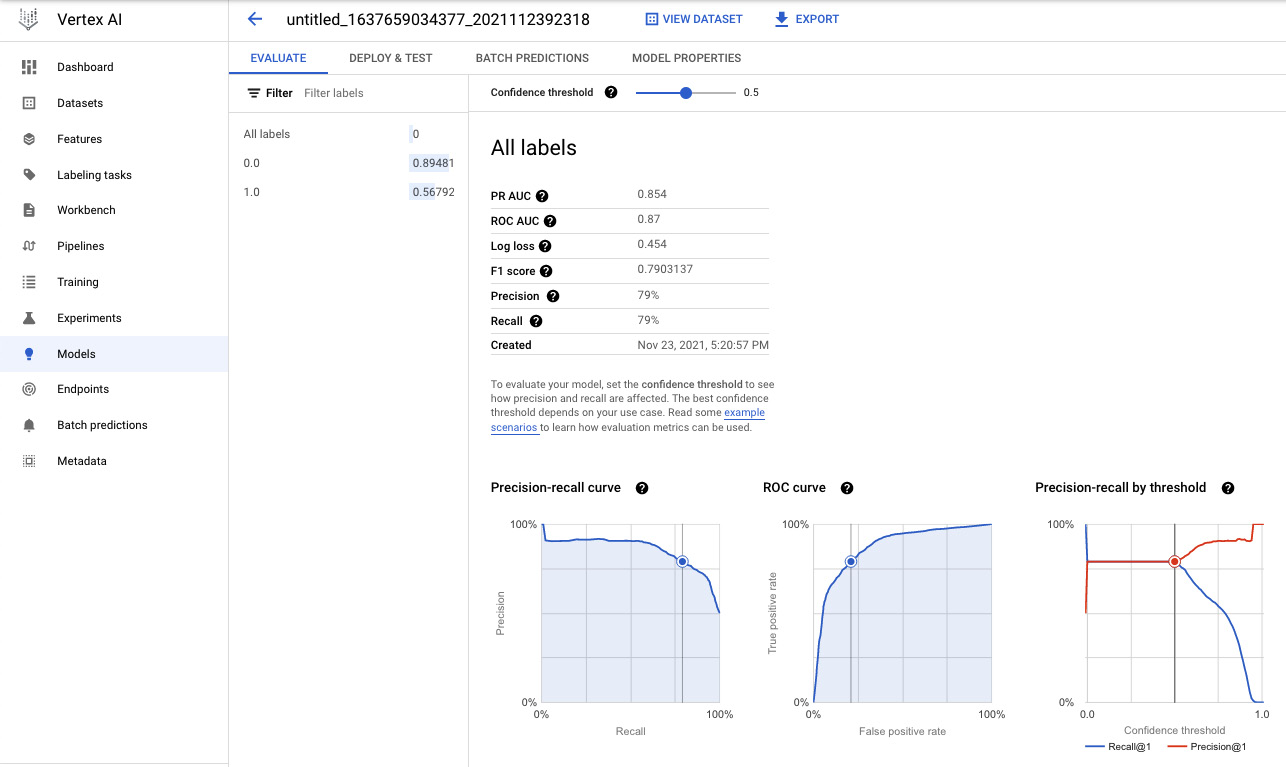This screenshot has height=767, width=1286.
Task: Open Datasets from the sidebar
Action: 80,103
